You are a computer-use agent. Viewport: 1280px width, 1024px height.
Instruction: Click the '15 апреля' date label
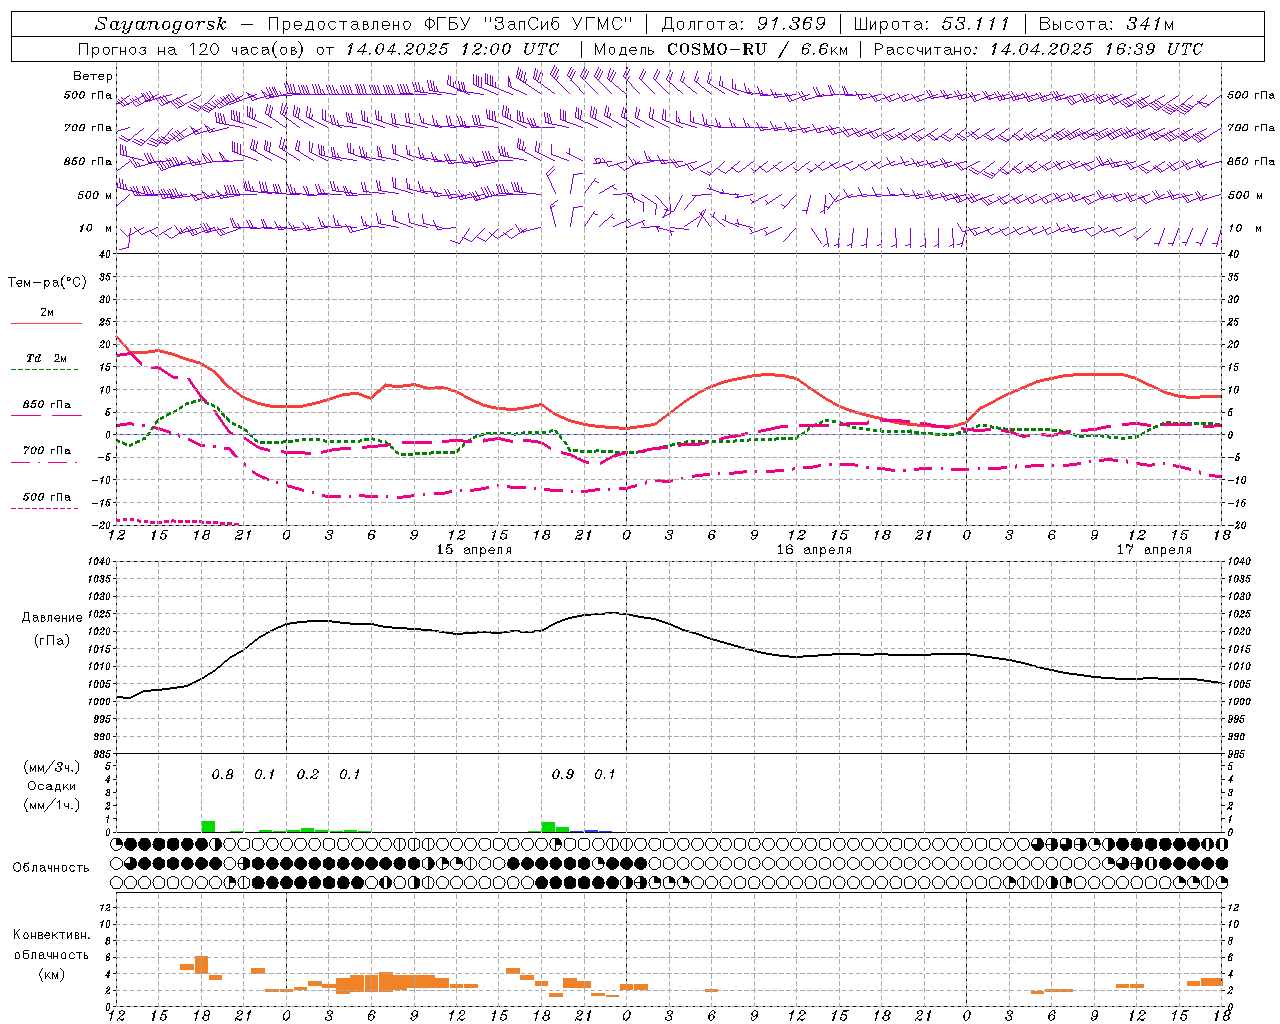[474, 550]
